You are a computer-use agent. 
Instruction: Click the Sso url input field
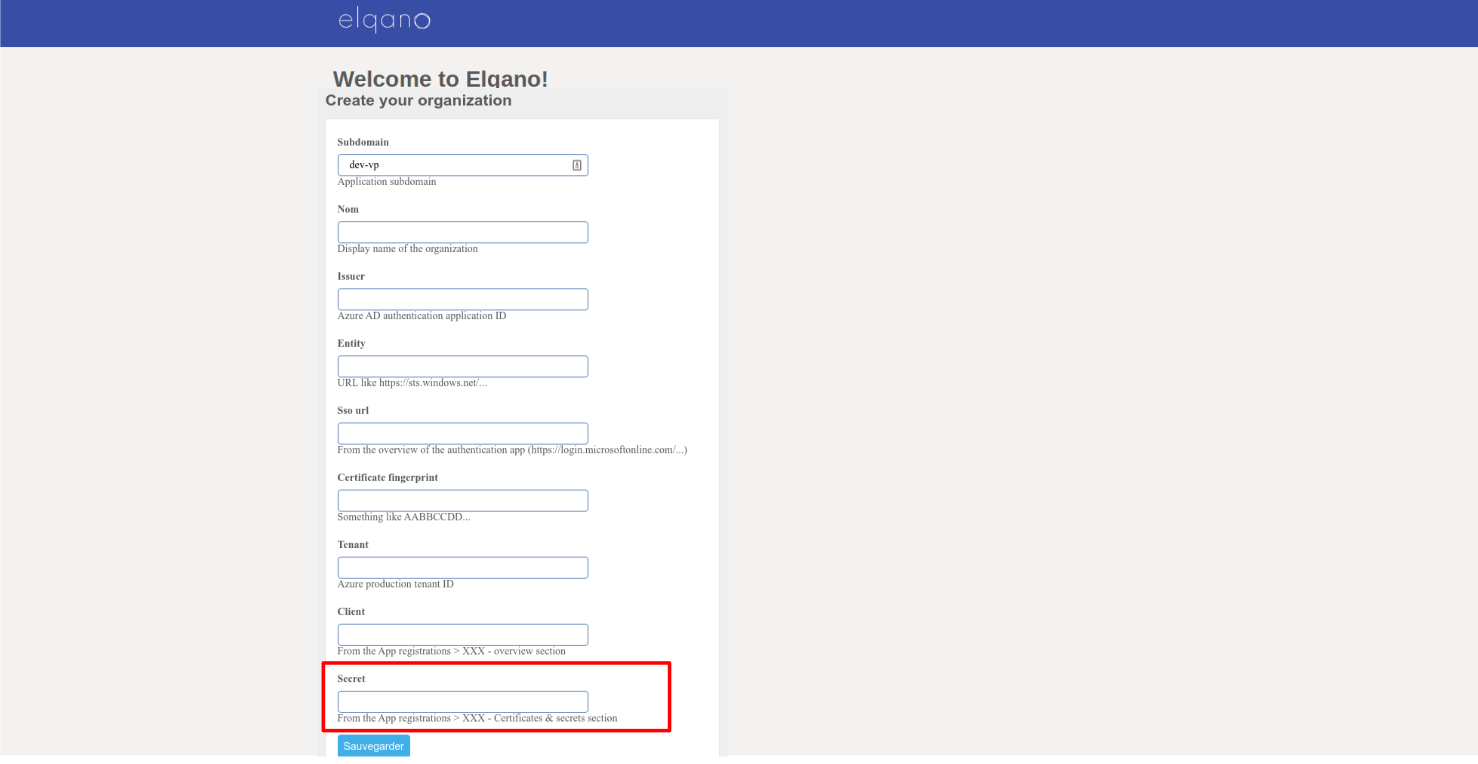(463, 433)
